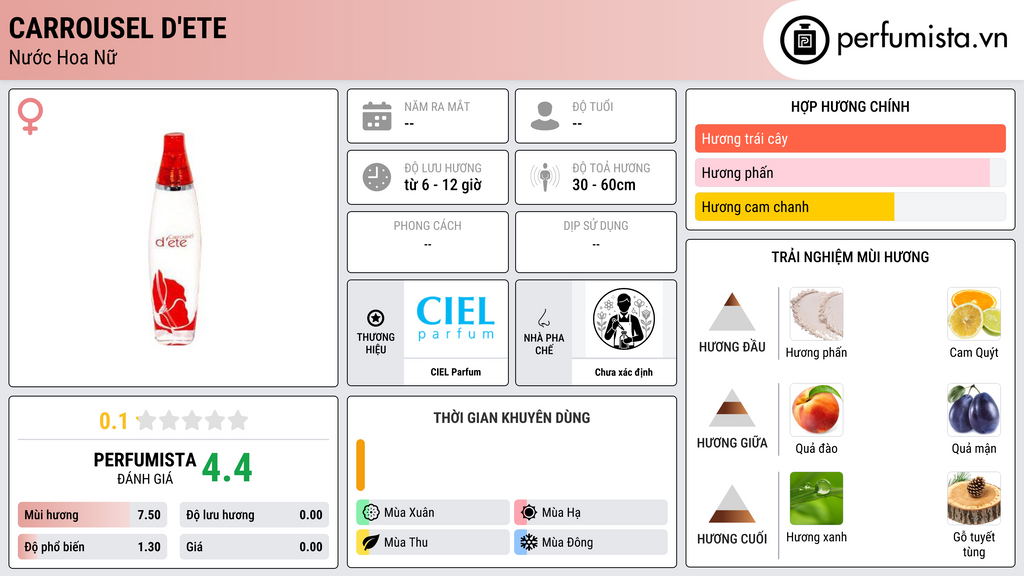Click the person silhouette icon for Độ tuổi

point(545,116)
